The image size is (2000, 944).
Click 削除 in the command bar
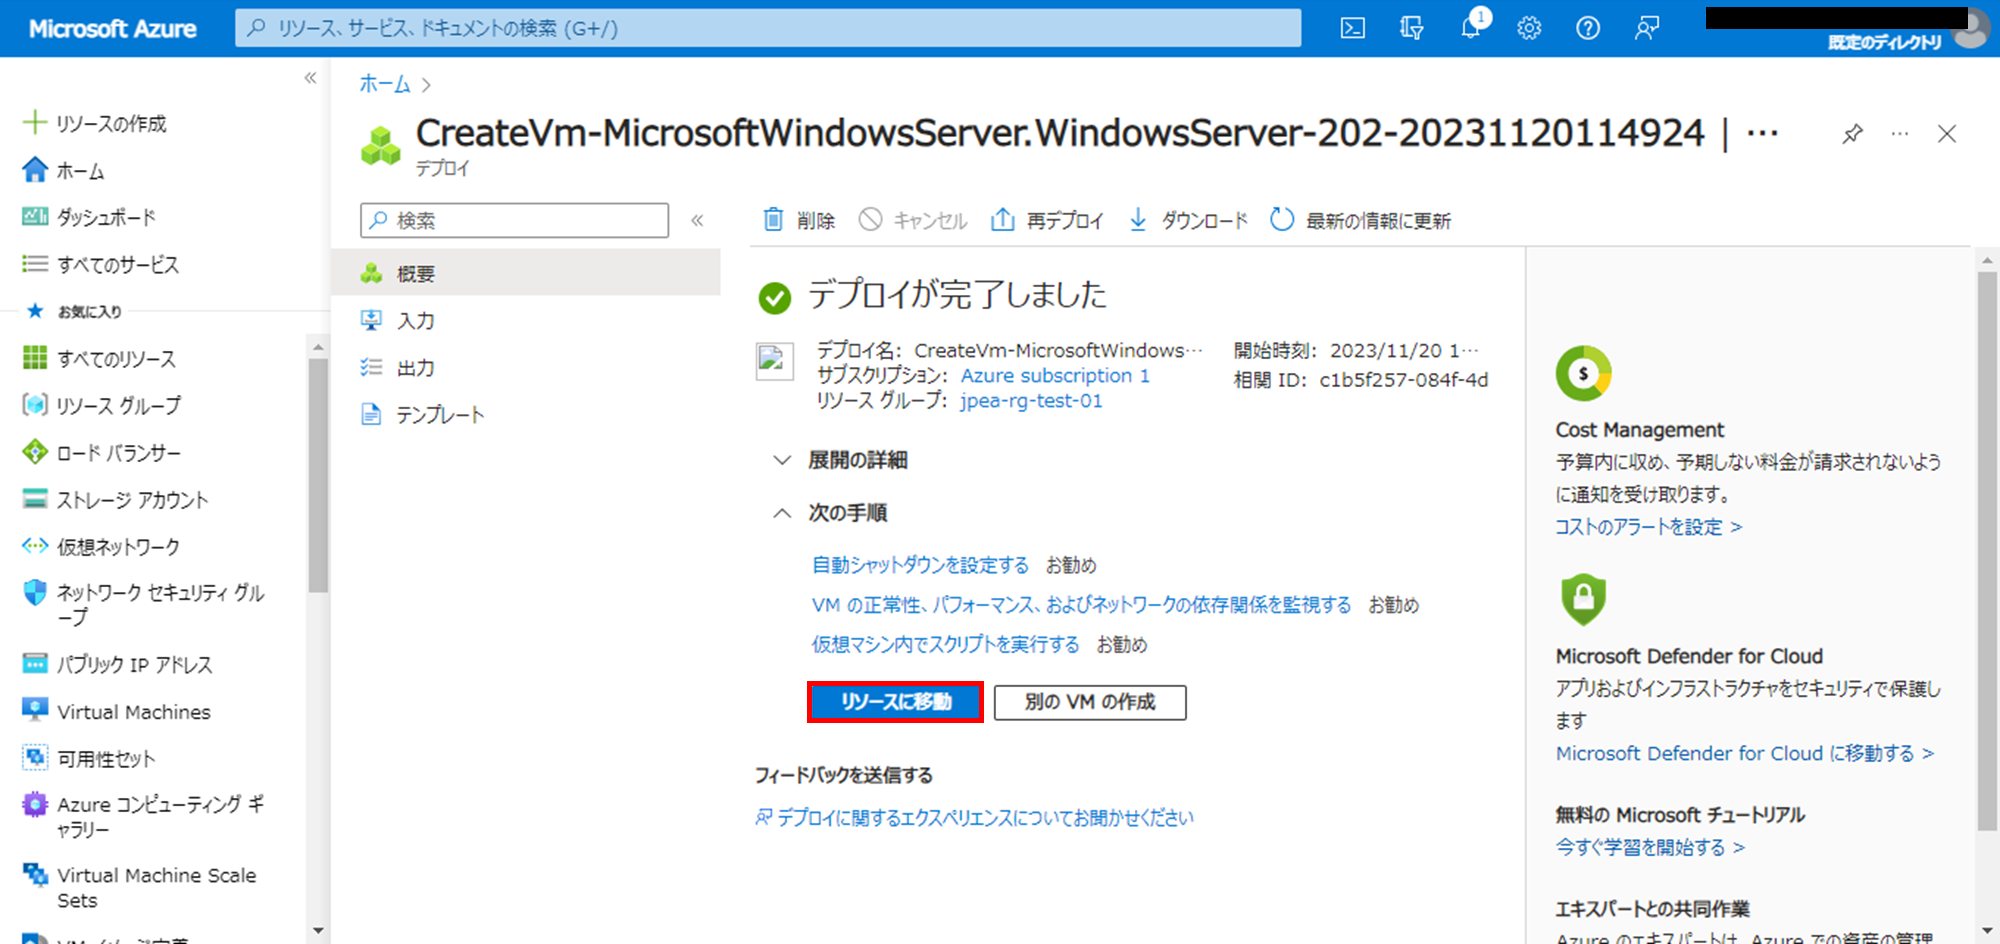(799, 220)
